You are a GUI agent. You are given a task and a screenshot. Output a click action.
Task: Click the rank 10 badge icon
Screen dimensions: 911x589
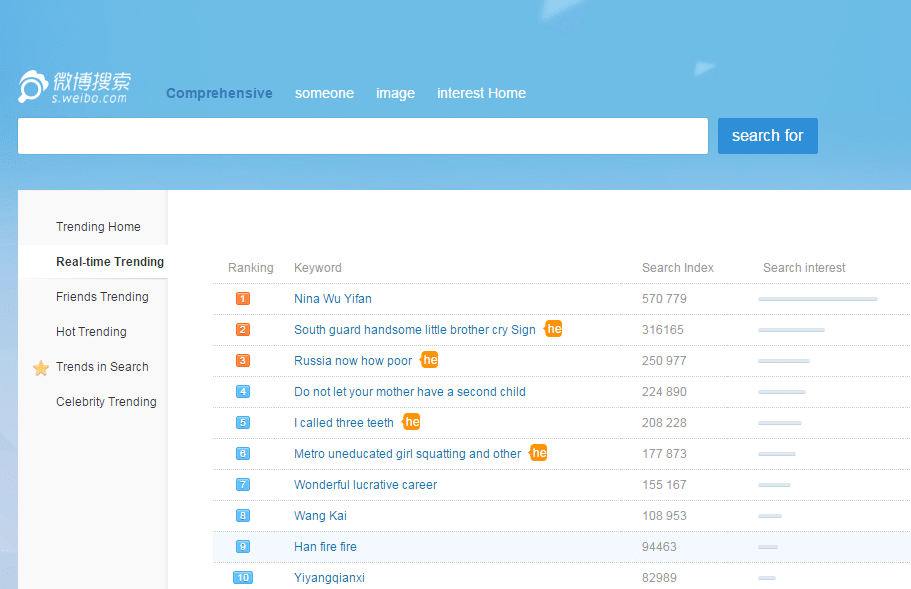243,578
